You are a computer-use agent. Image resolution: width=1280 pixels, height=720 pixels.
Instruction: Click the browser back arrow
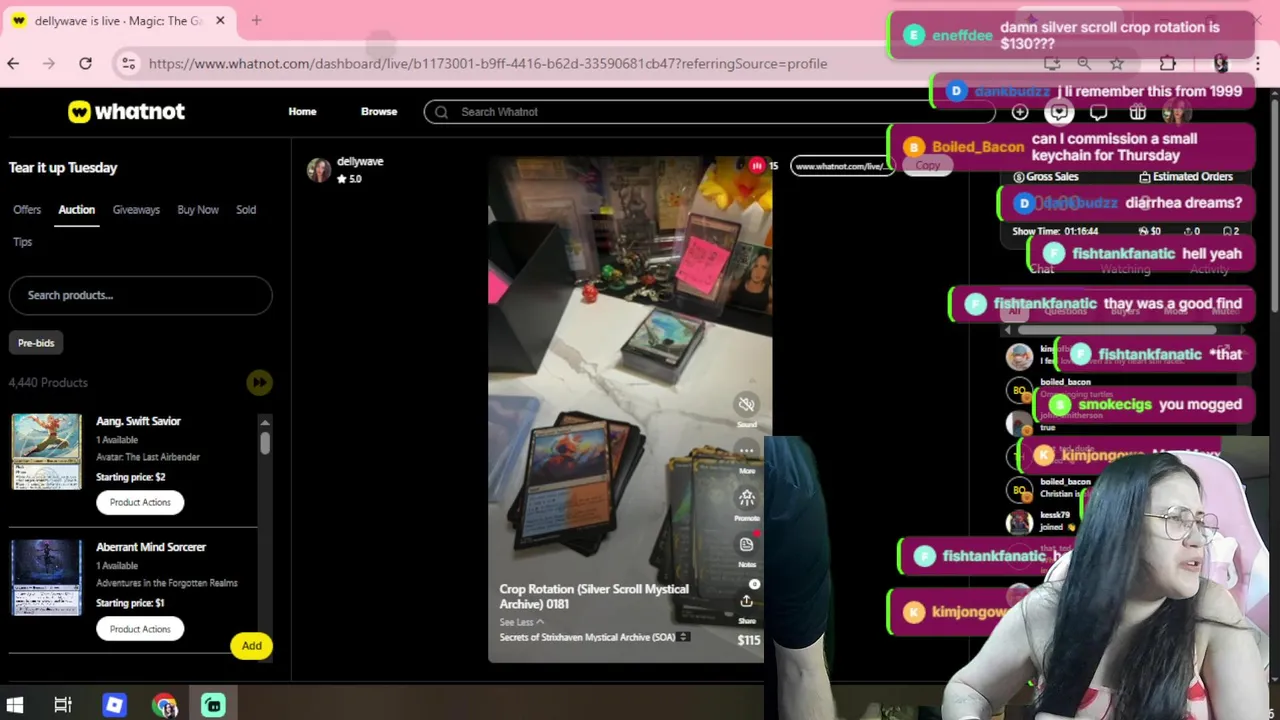point(13,63)
